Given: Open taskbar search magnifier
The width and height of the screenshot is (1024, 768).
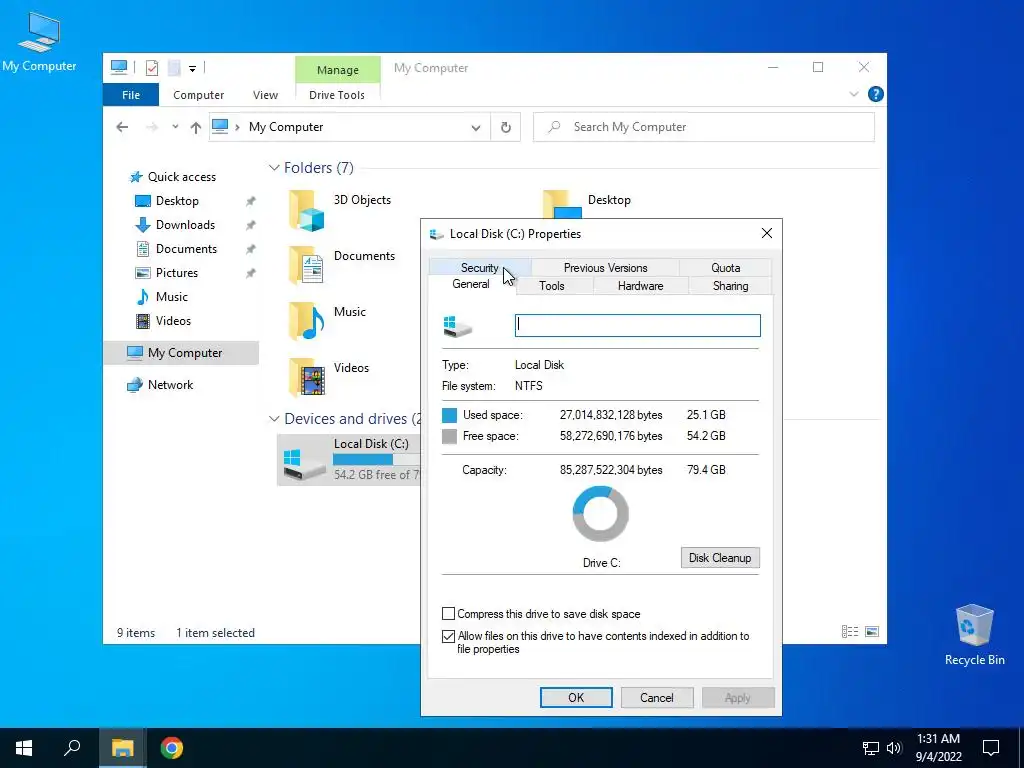Looking at the screenshot, I should [72, 748].
